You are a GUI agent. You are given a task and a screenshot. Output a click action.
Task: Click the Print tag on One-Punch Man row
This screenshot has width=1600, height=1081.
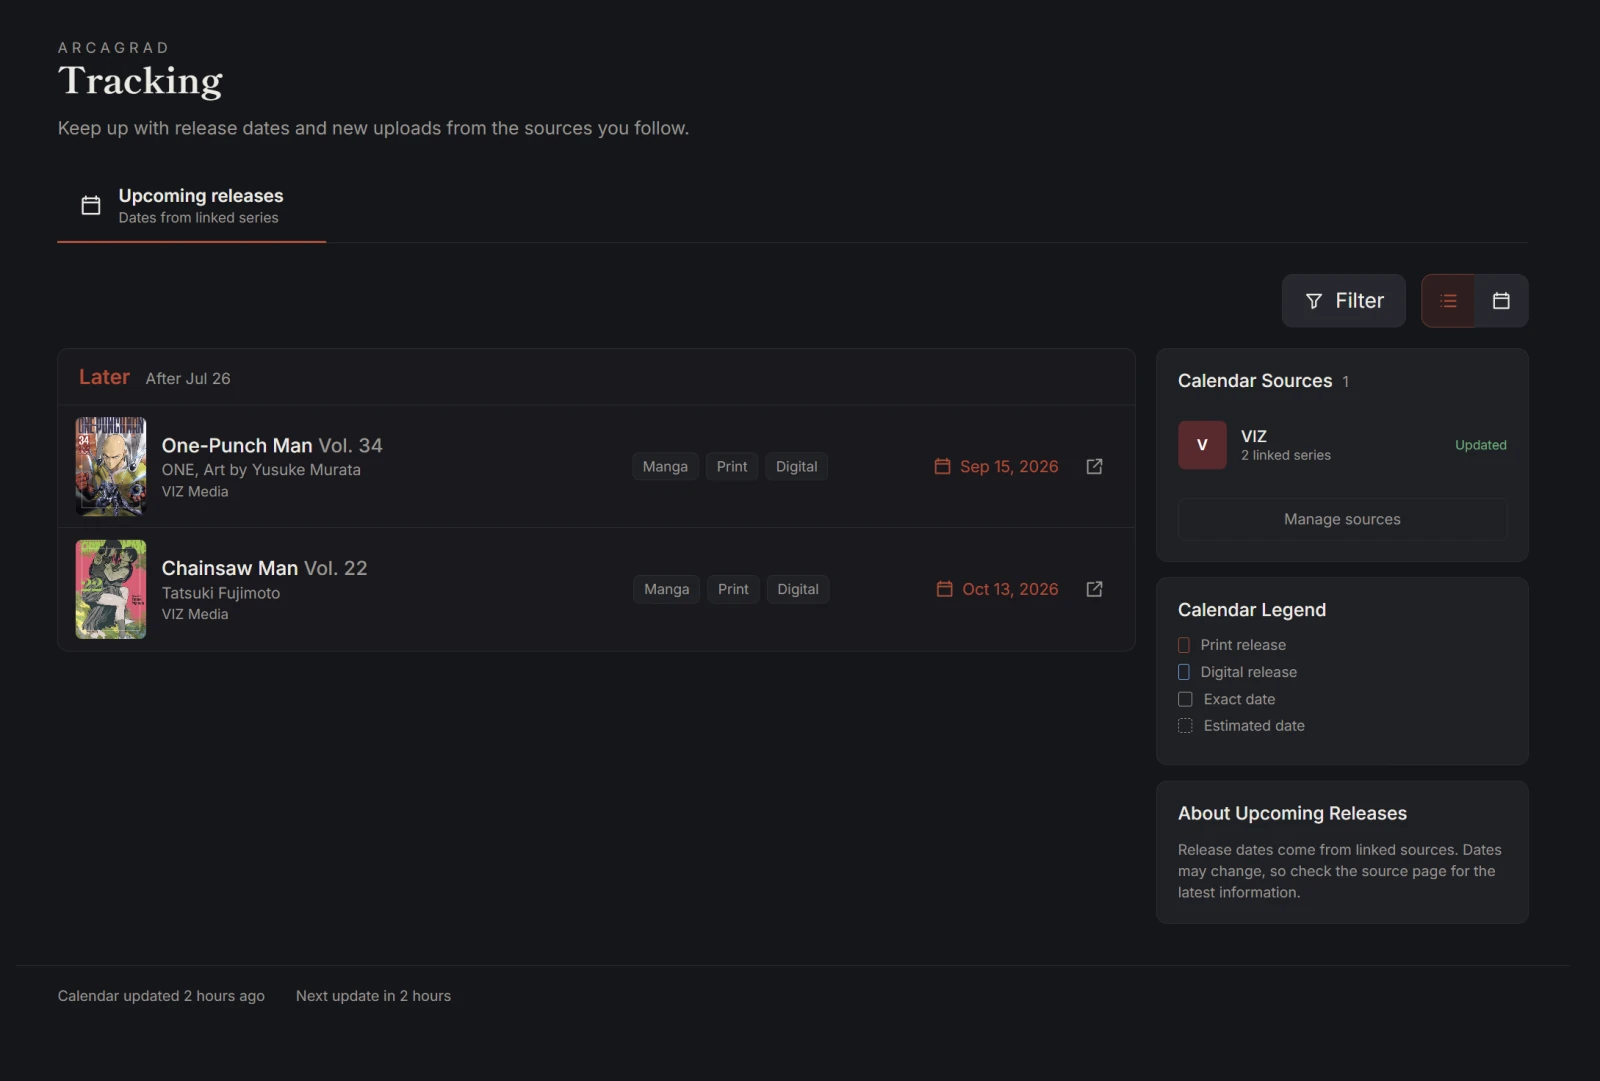coord(732,467)
